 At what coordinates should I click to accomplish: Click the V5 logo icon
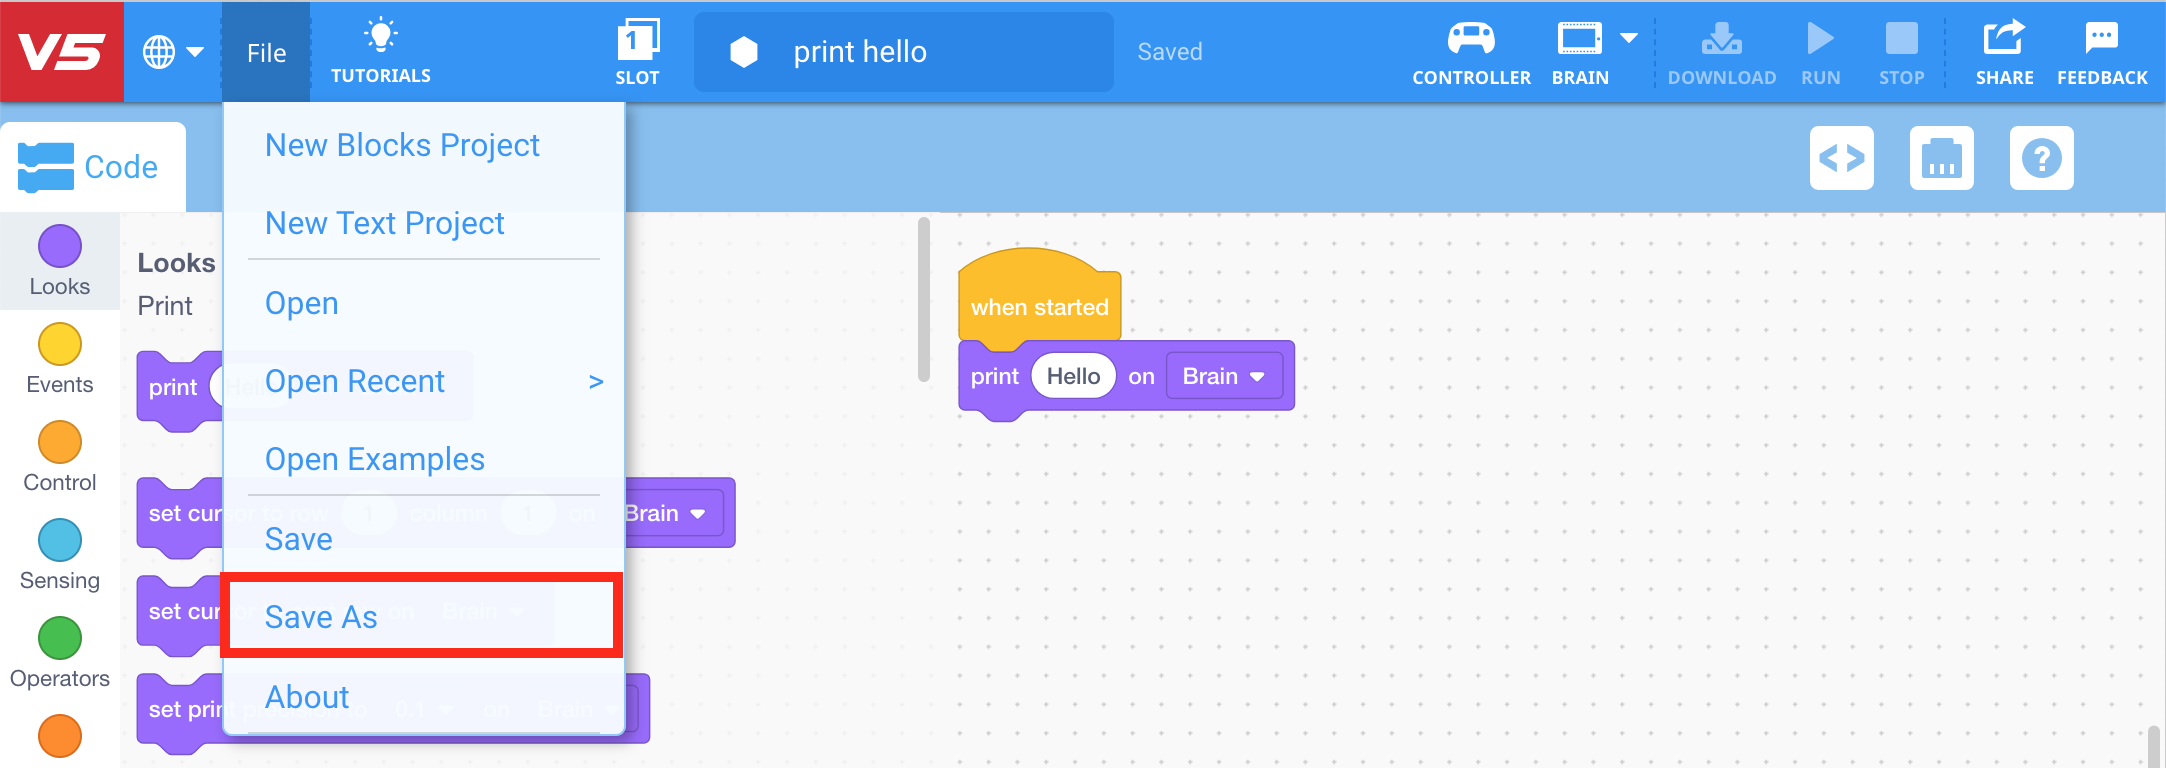coord(62,51)
